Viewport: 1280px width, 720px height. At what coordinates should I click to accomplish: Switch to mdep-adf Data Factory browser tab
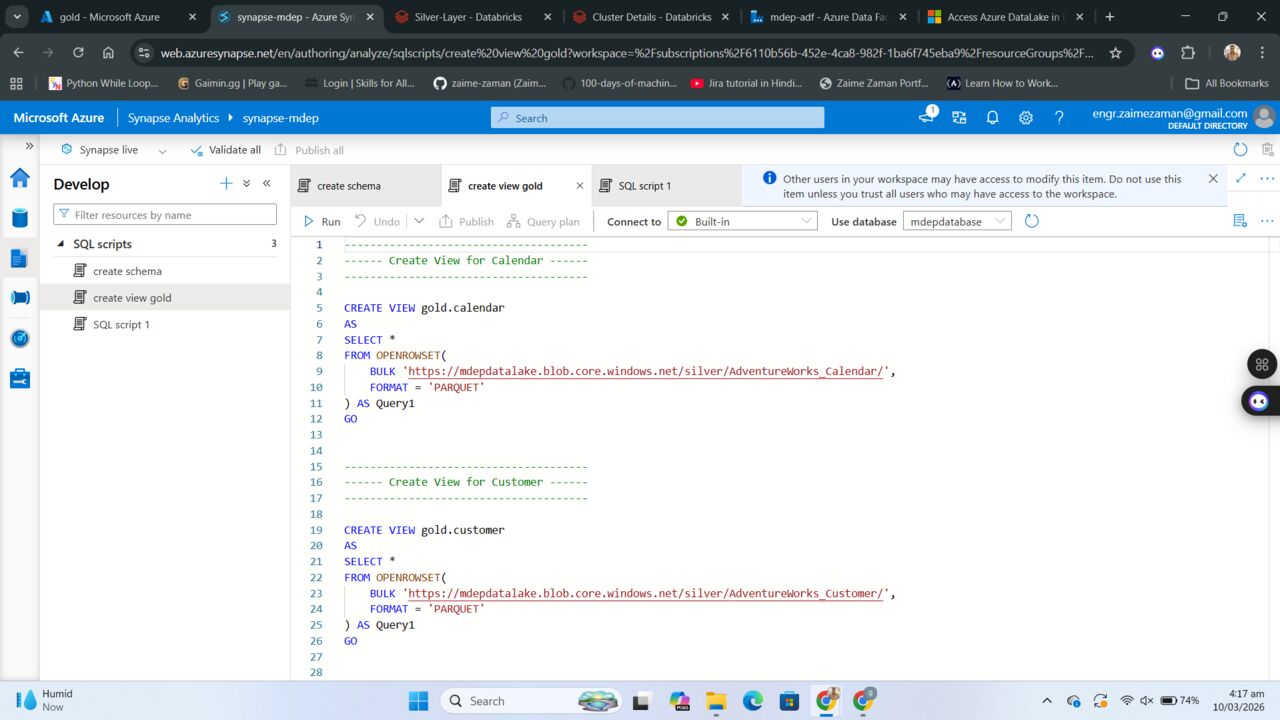827,17
